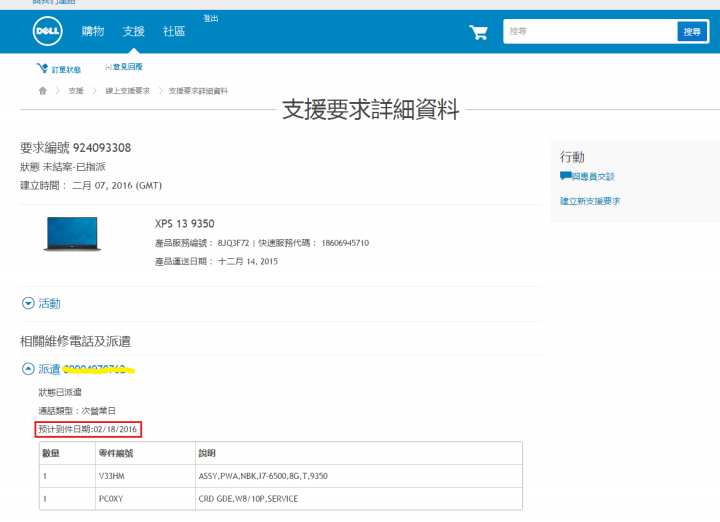Screen dimensions: 720x522
Task: Click service tag 8JQ3F72
Action: point(233,243)
